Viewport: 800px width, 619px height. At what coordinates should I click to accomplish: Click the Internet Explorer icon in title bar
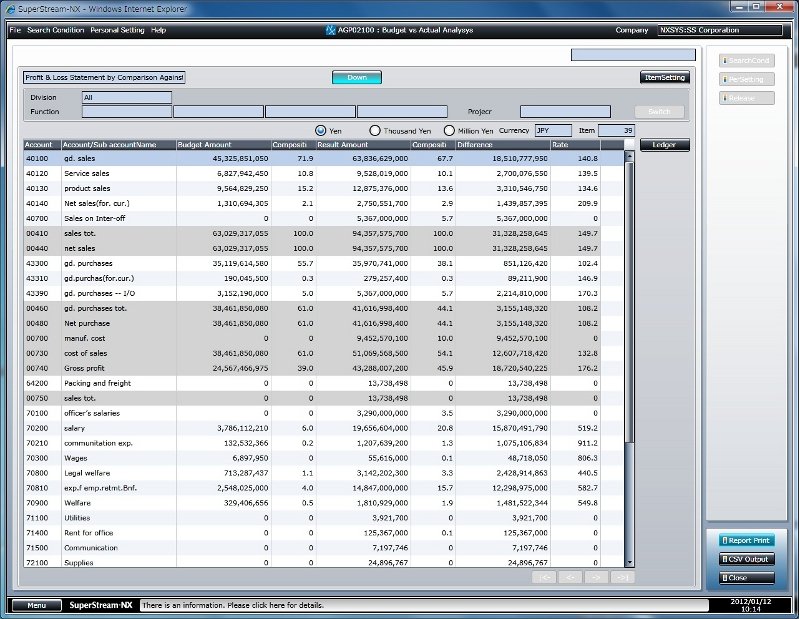pos(10,9)
